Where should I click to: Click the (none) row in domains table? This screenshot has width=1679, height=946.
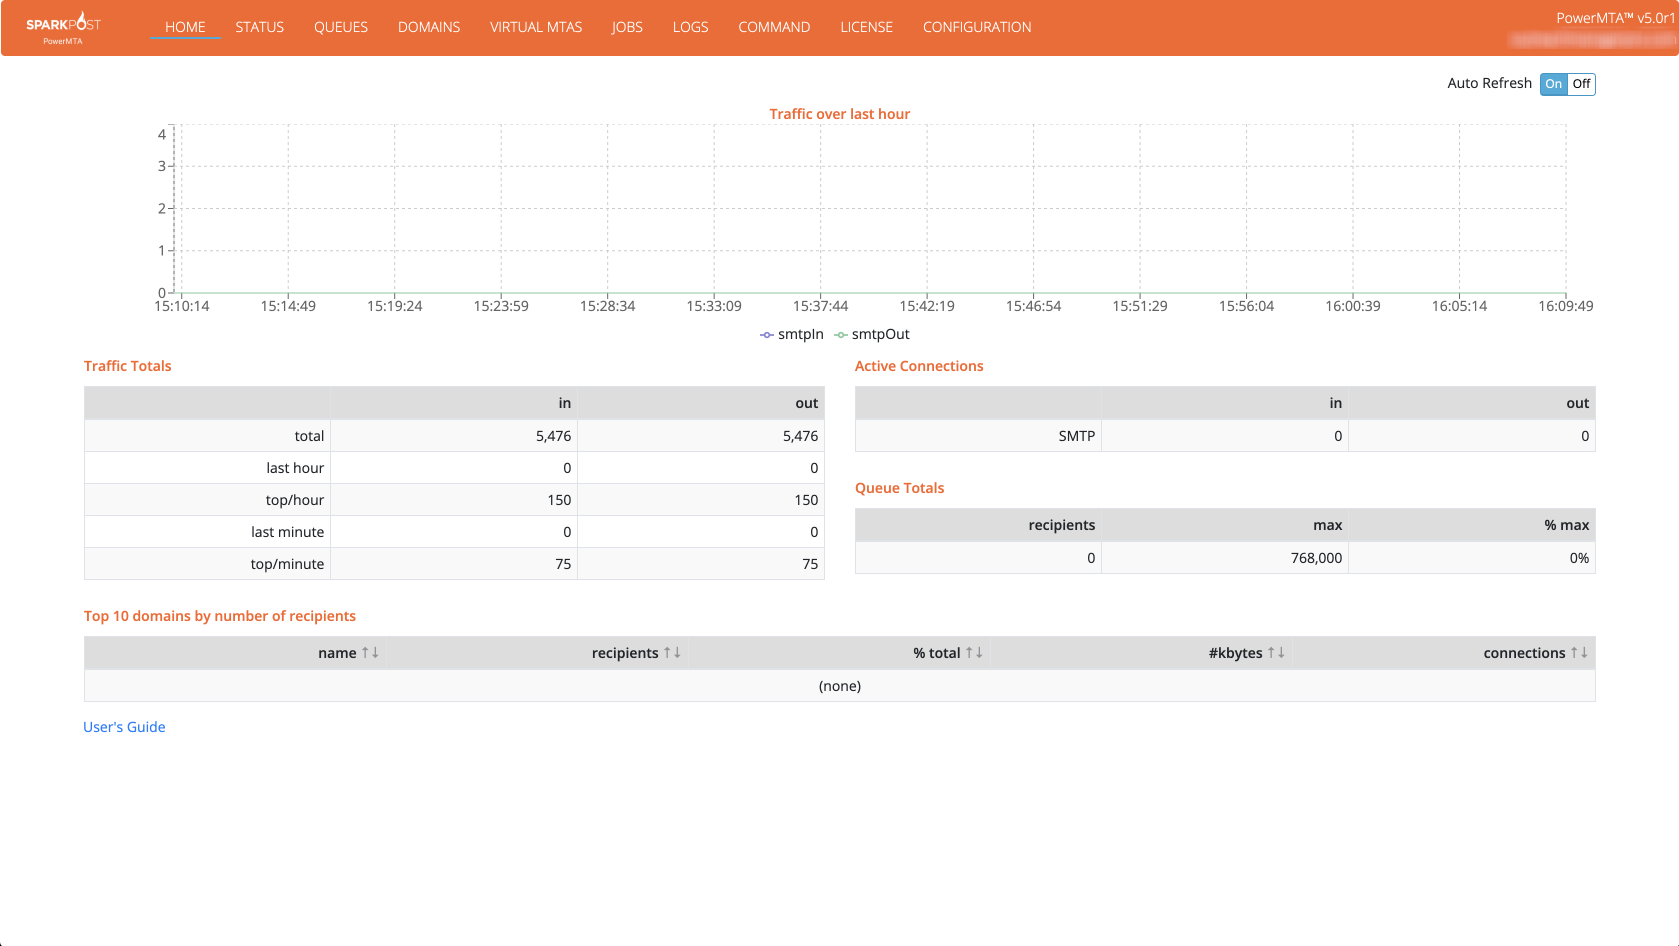(840, 686)
